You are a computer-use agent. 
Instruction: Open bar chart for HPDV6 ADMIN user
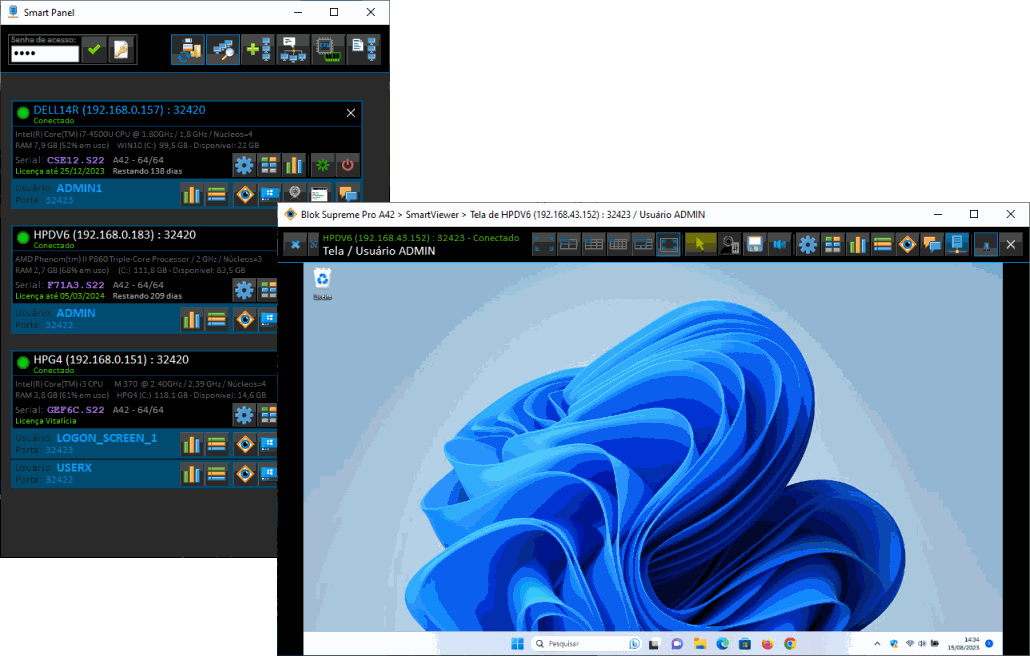(191, 319)
